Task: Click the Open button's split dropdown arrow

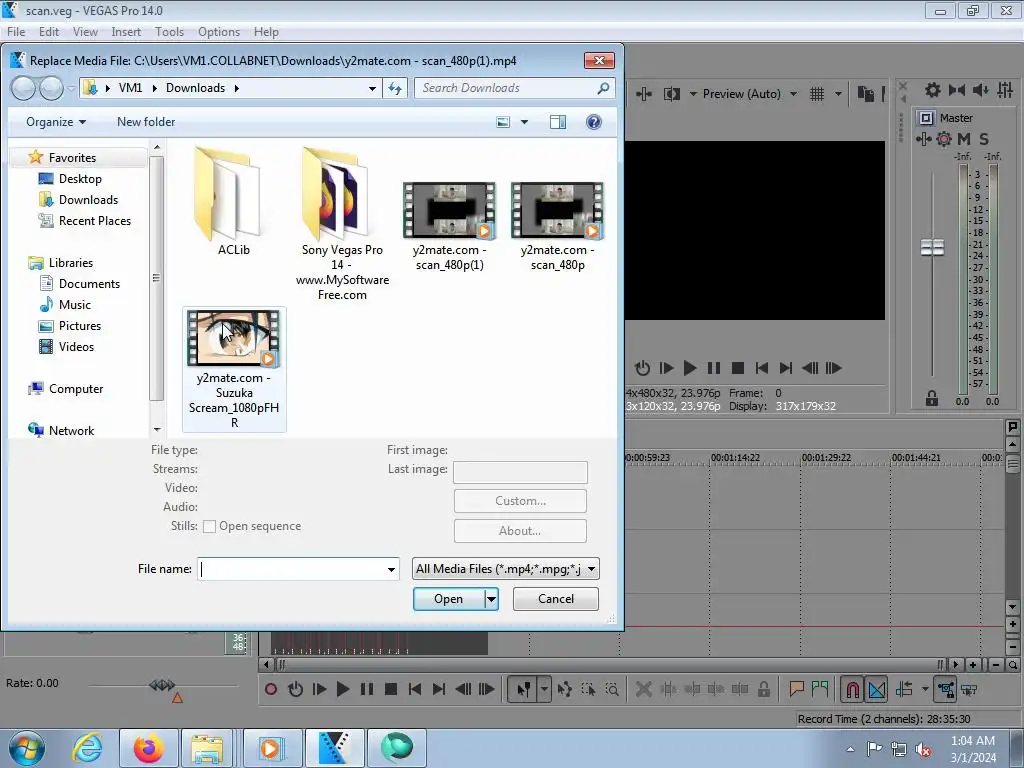Action: click(x=491, y=599)
